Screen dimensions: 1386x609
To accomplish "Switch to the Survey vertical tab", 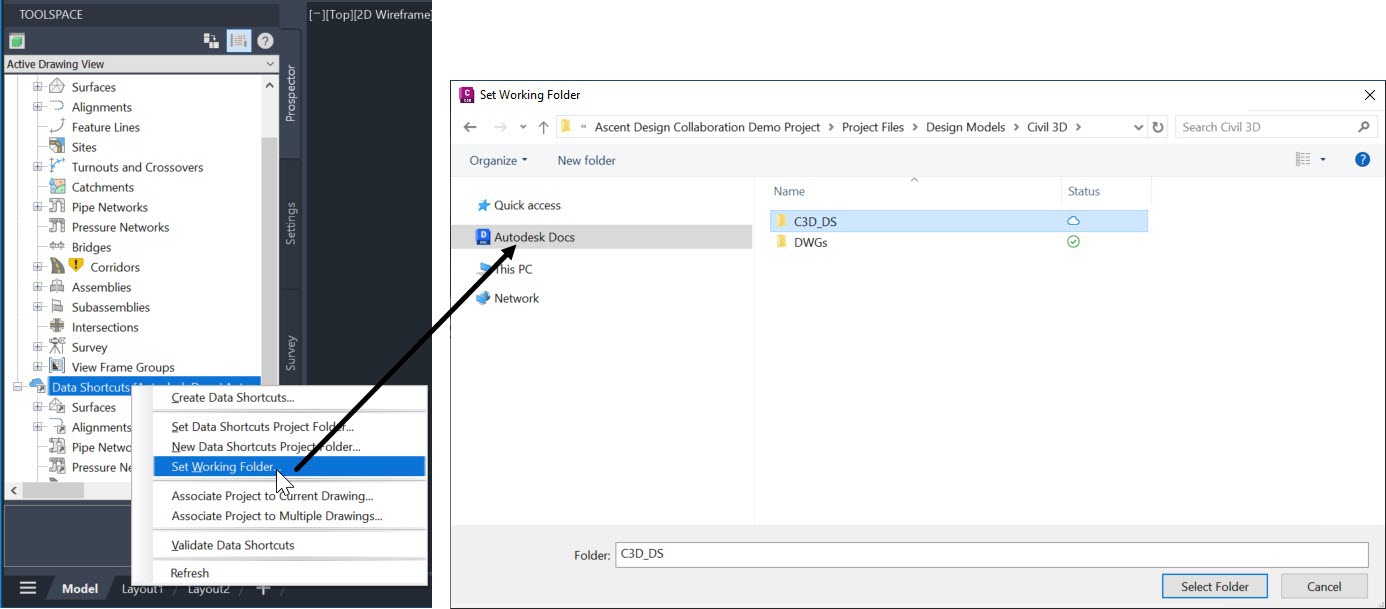I will click(290, 352).
